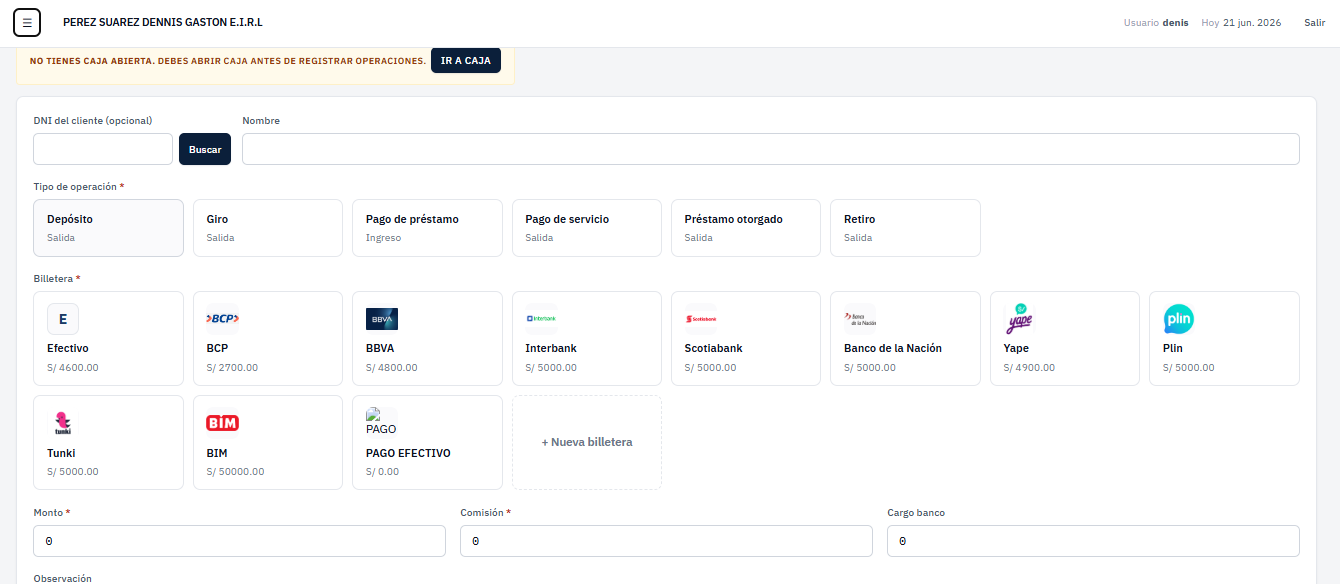Add a new wallet with Nueva billetera
Image resolution: width=1340 pixels, height=584 pixels.
coord(587,442)
